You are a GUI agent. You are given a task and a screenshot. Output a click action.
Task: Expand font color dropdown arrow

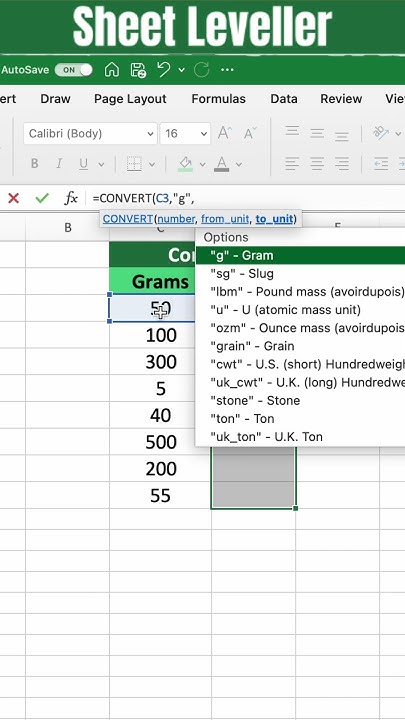coord(239,164)
